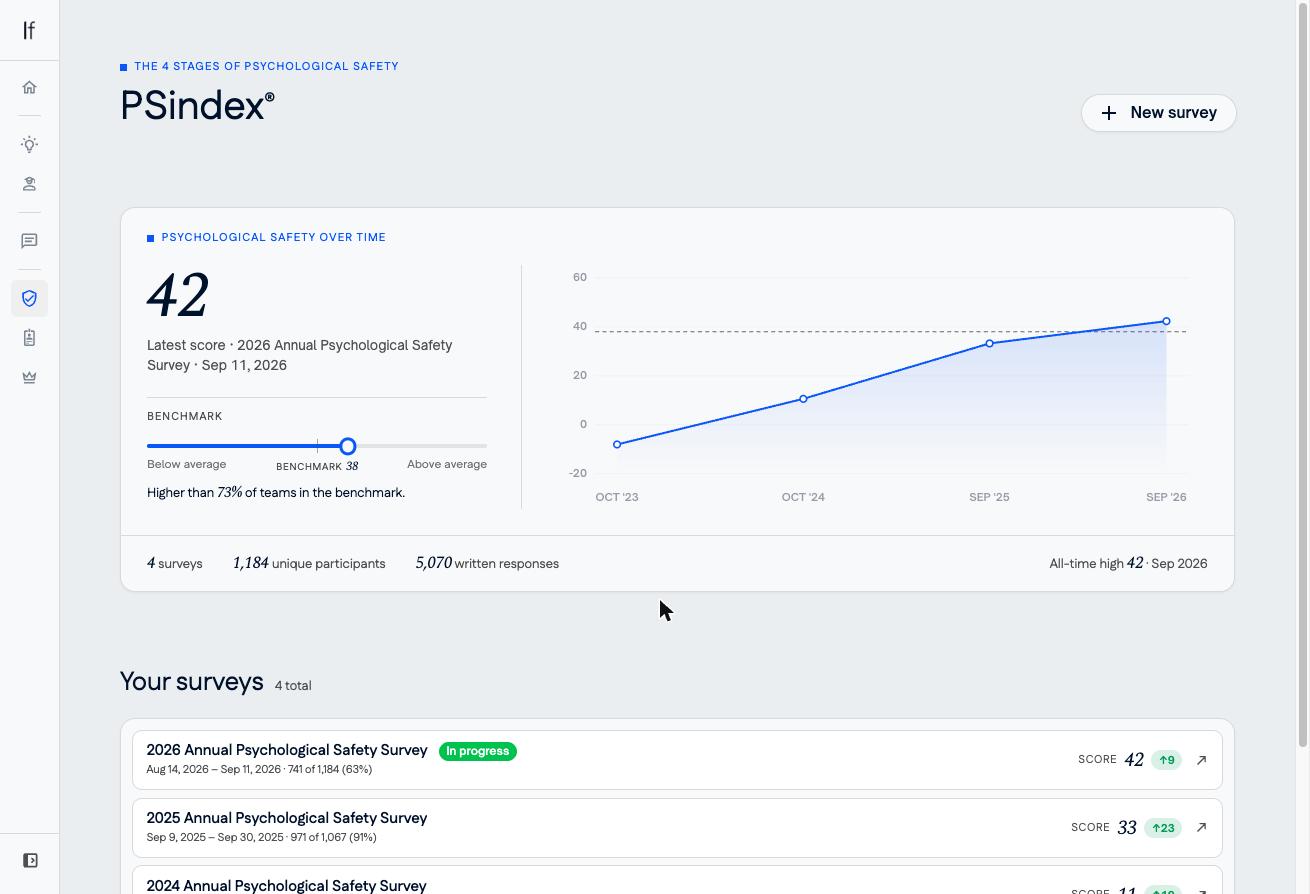
Task: Click the '4 surveys' stat
Action: (175, 564)
